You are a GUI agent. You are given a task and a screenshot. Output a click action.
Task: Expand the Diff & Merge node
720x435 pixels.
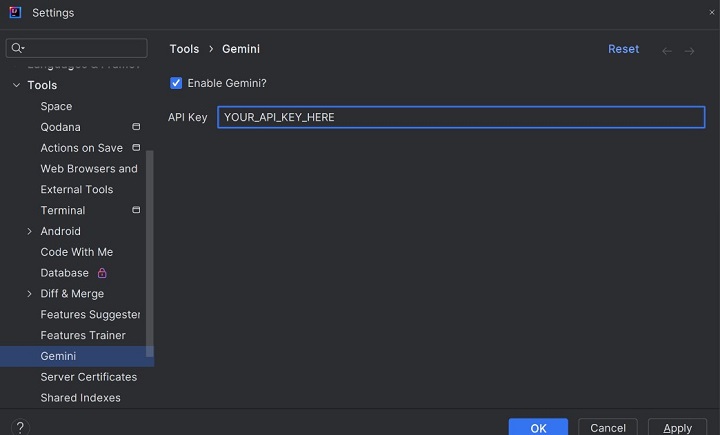tap(29, 294)
